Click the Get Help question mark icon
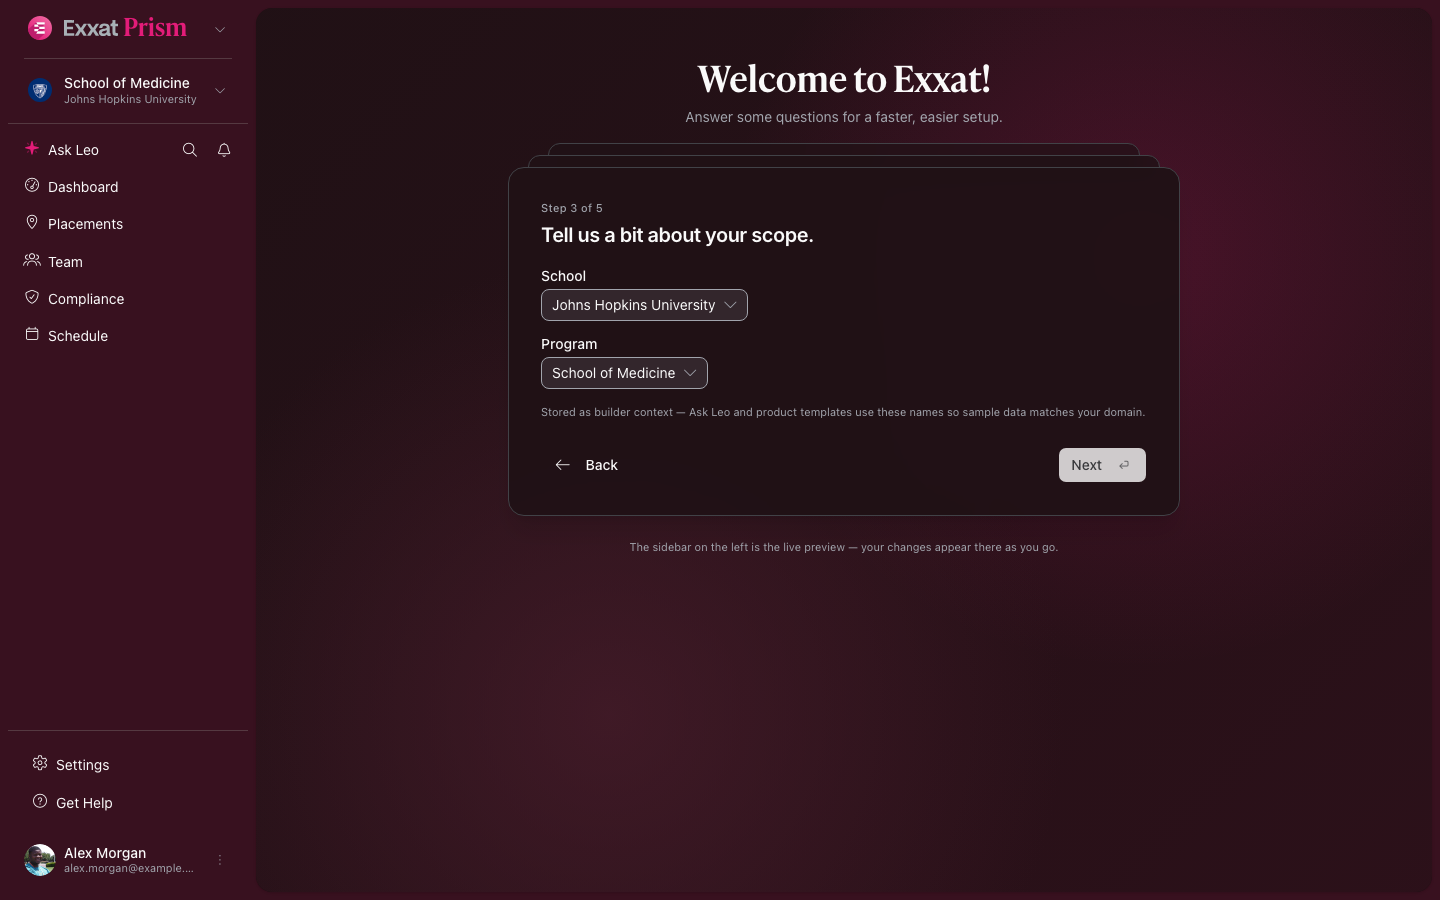Viewport: 1440px width, 900px height. (40, 801)
